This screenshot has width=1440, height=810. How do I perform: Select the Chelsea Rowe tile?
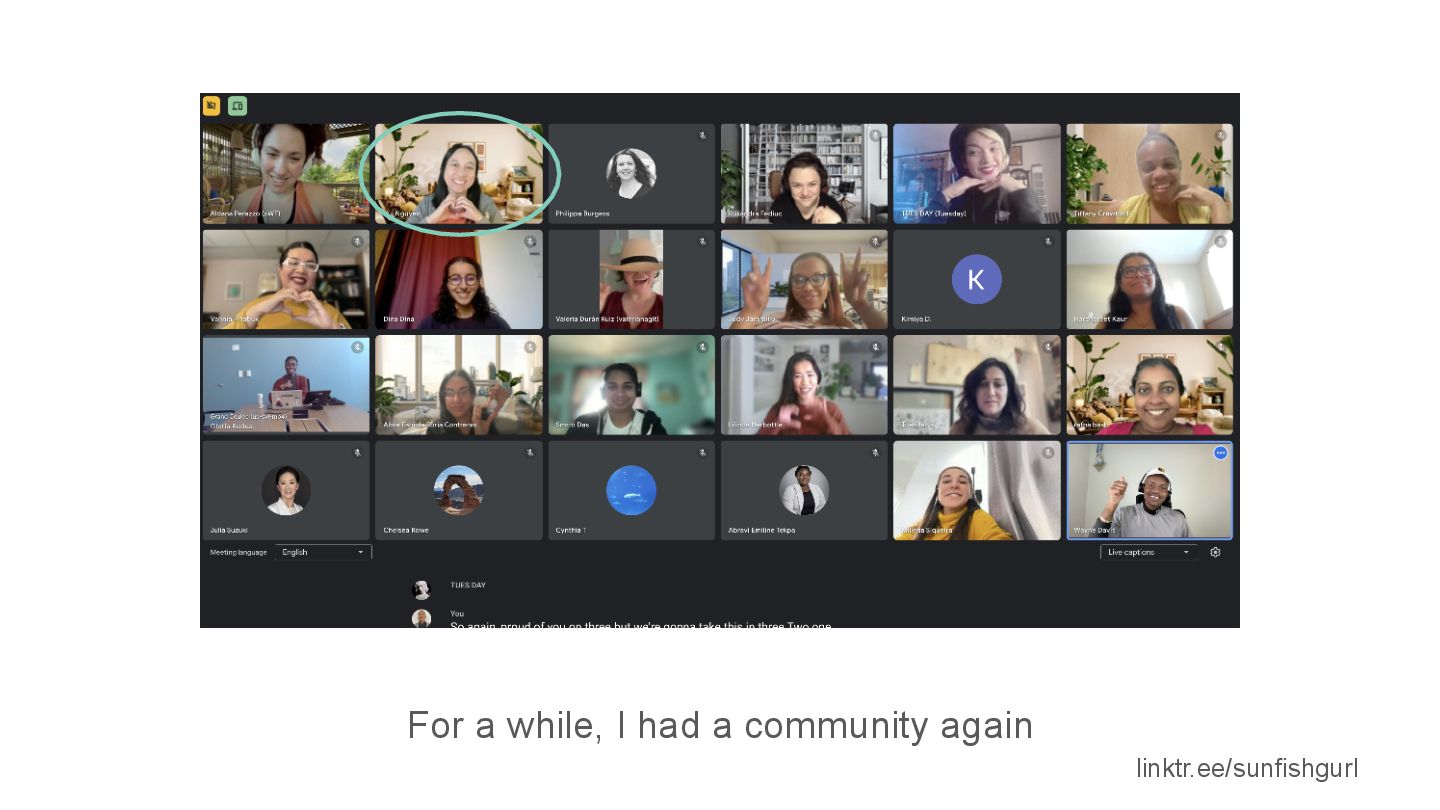click(458, 490)
